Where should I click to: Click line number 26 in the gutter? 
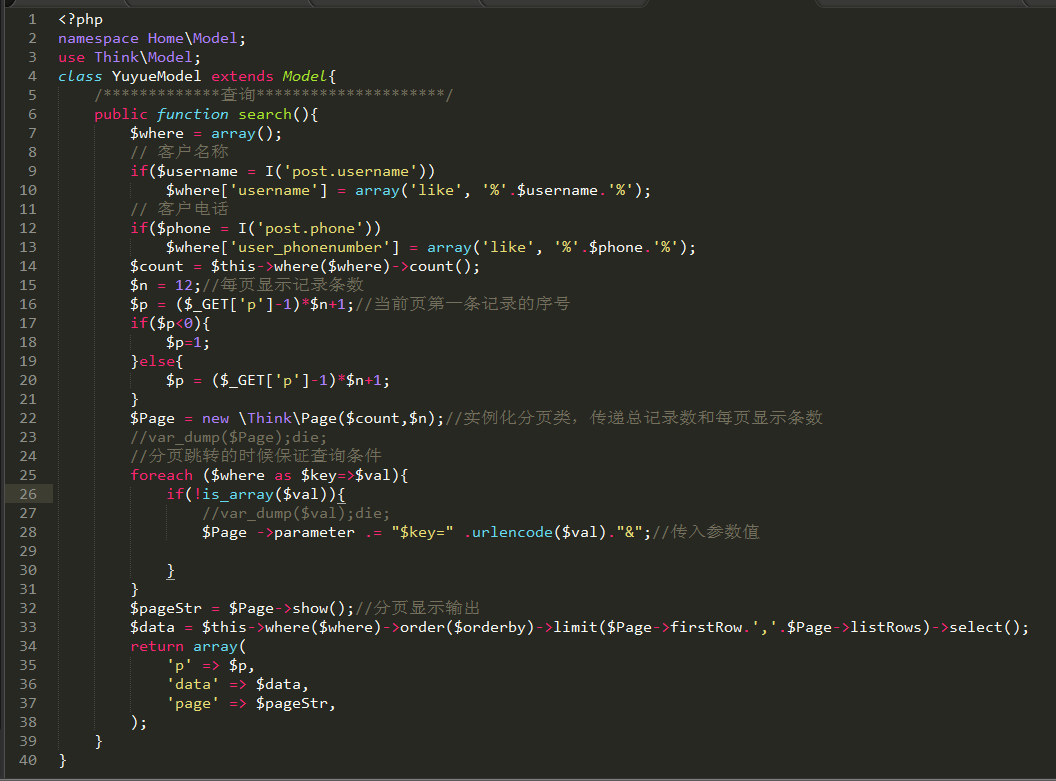coord(28,494)
